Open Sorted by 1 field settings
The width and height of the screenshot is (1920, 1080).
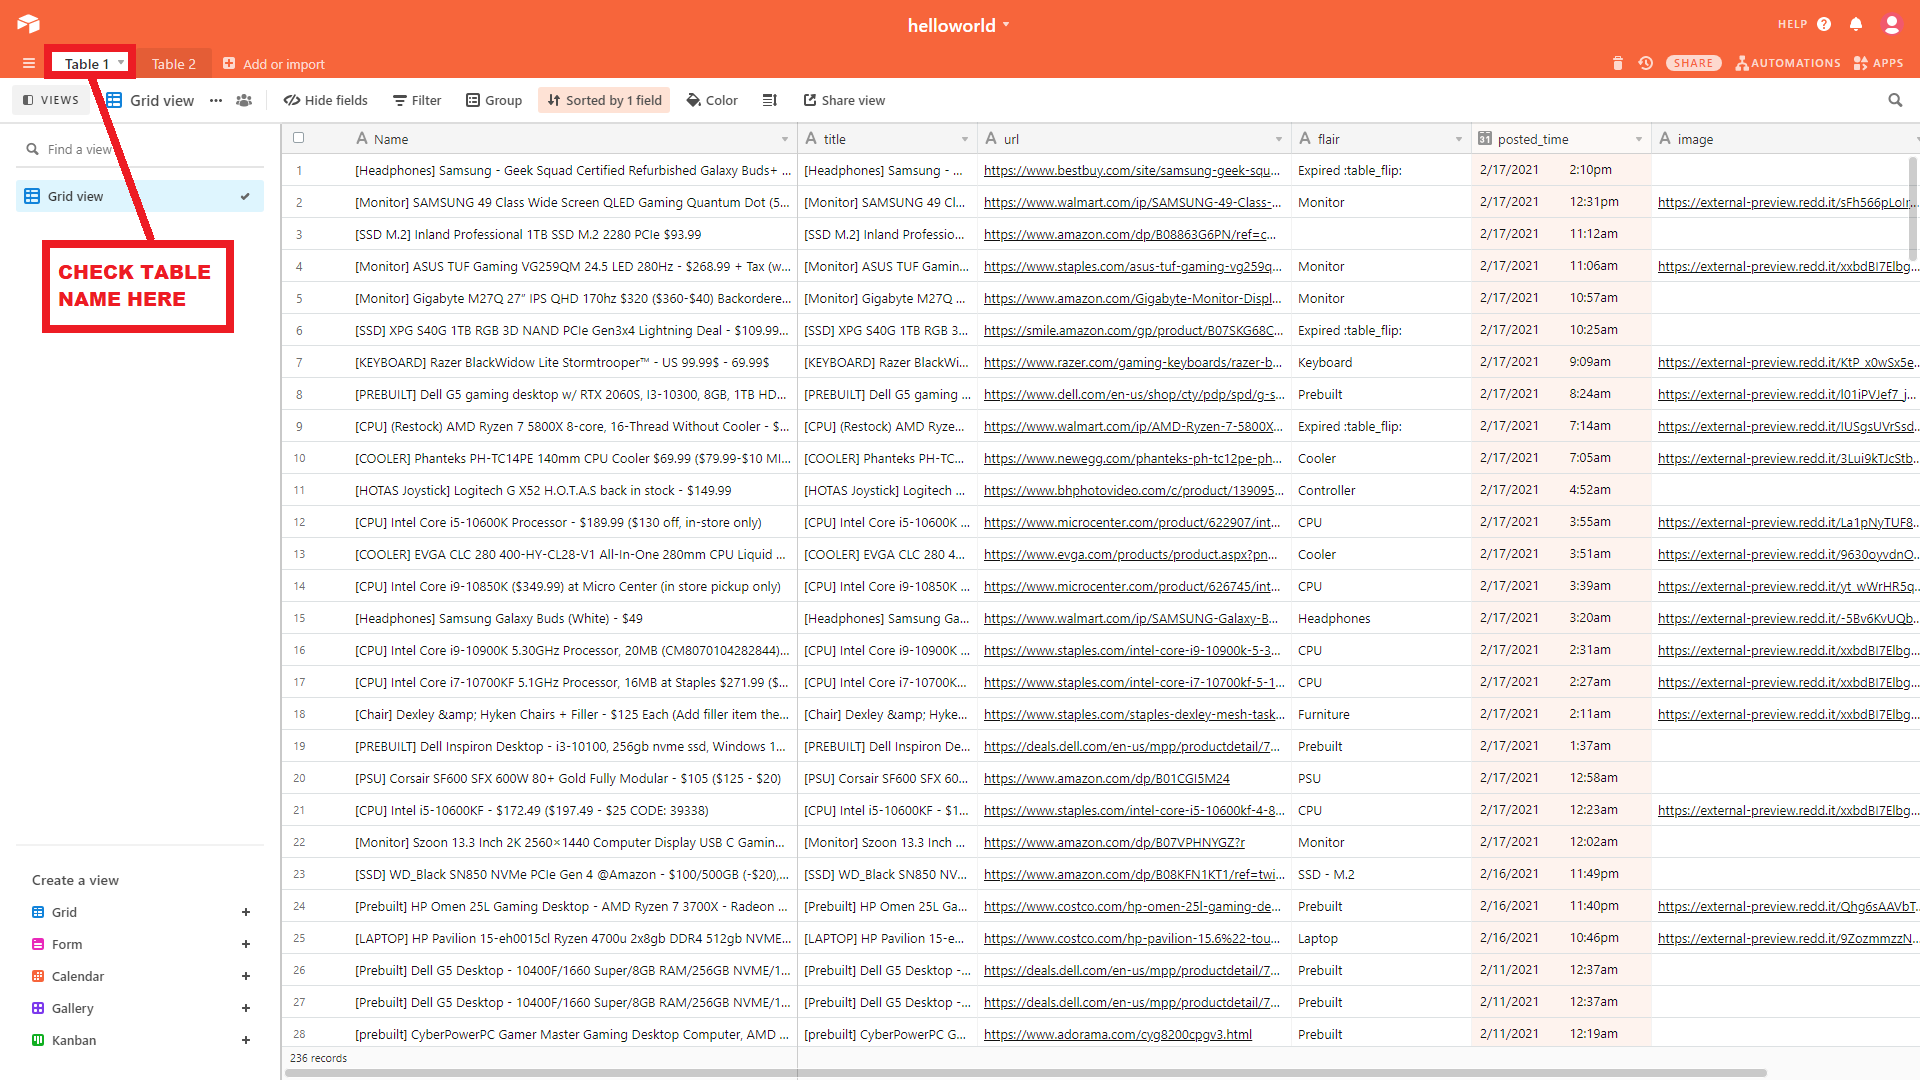tap(604, 100)
